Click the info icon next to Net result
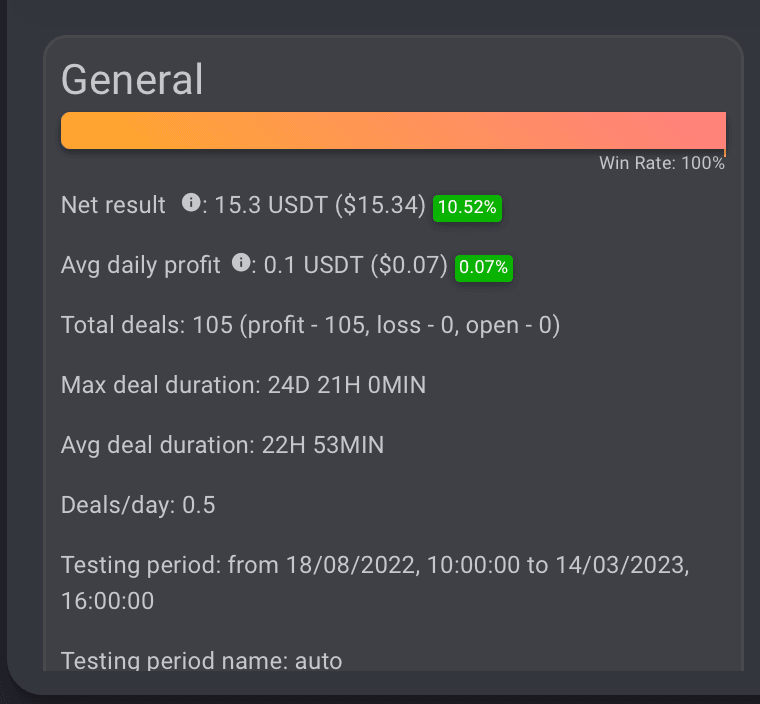760x704 pixels. [190, 203]
